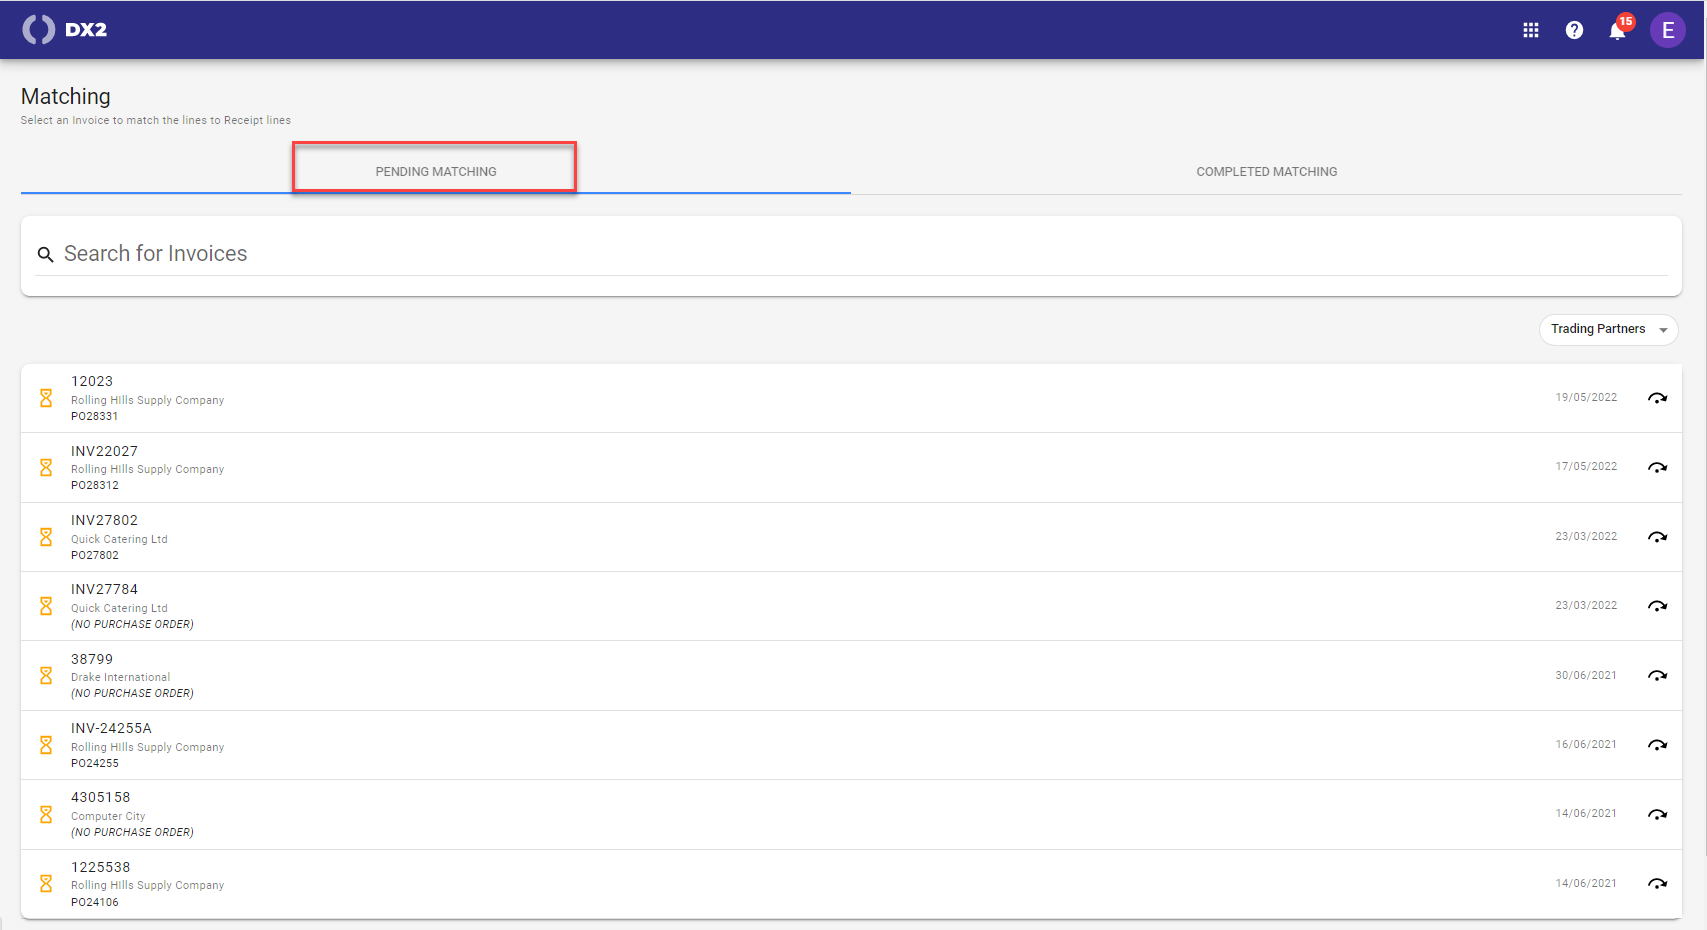This screenshot has width=1707, height=930.
Task: Click the match action icon for invoice 38799
Action: coord(1657,675)
